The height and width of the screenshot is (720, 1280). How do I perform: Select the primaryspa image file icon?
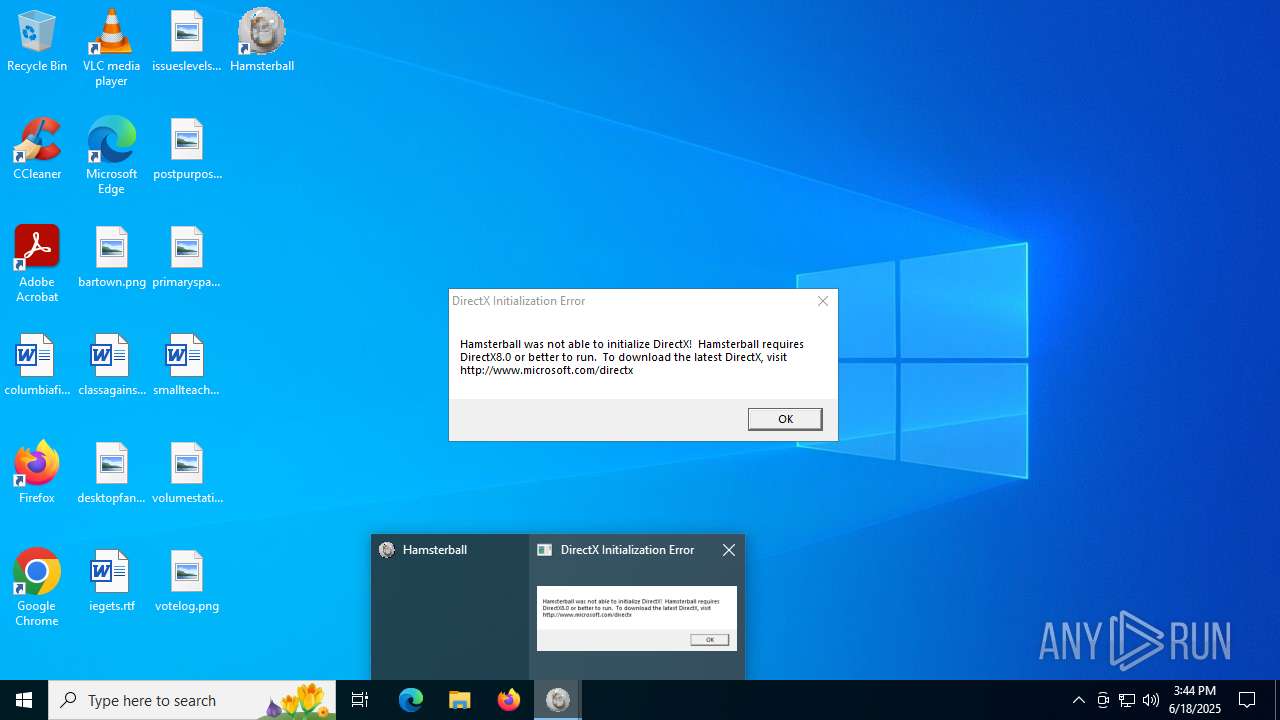pos(187,257)
